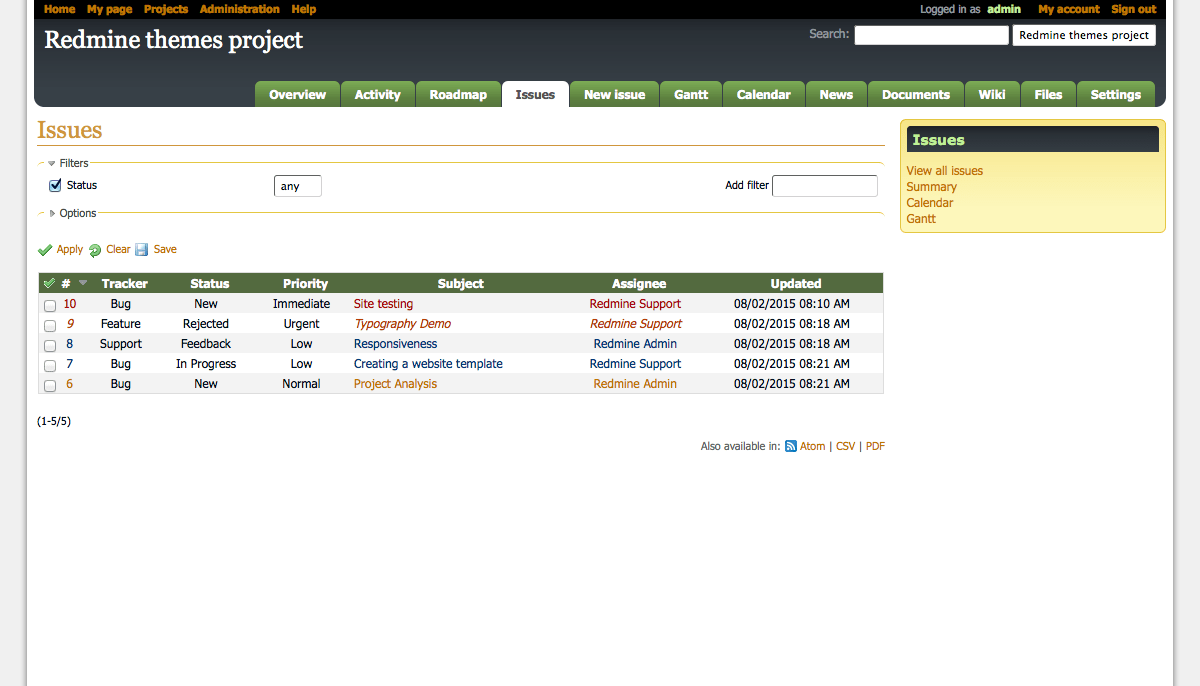Image resolution: width=1200 pixels, height=686 pixels.
Task: Toggle the Status filter checkbox
Action: pyautogui.click(x=55, y=185)
